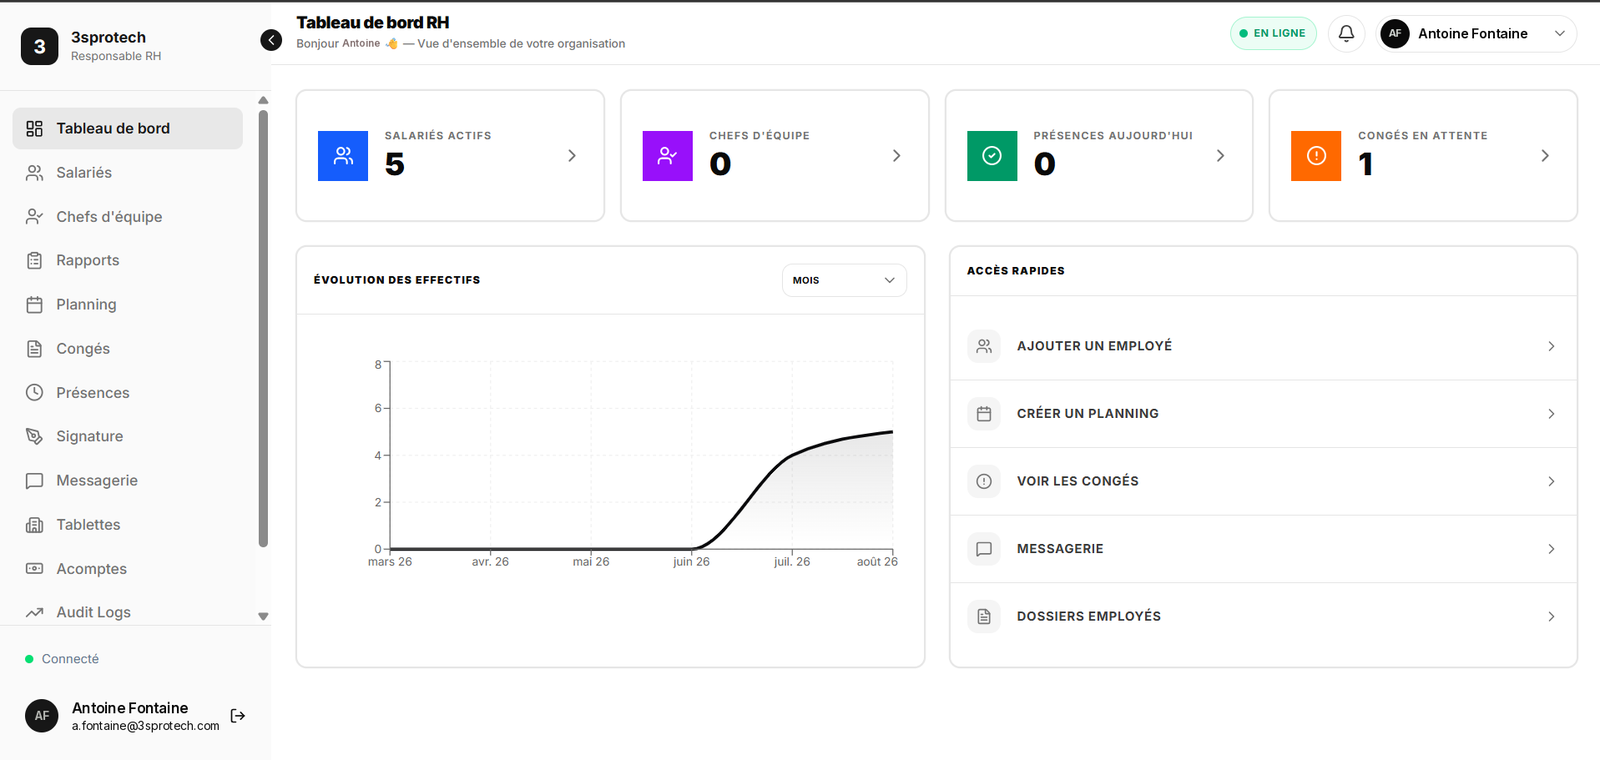Open the Chefs d'équipe card chevron
Viewport: 1600px width, 760px height.
pos(897,156)
